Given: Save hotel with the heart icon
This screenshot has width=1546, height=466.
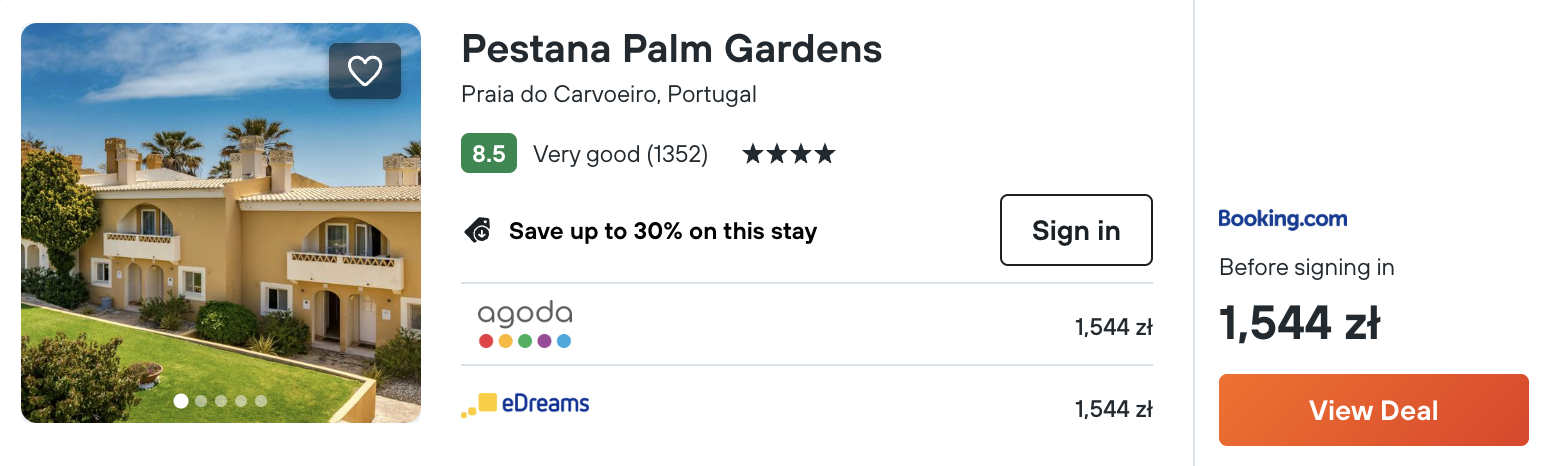Looking at the screenshot, I should pyautogui.click(x=365, y=71).
